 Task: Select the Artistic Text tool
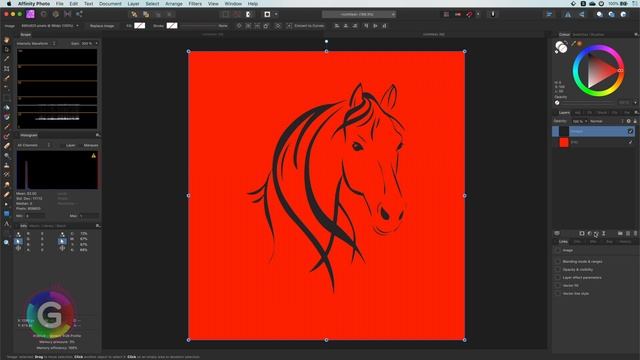(7, 224)
